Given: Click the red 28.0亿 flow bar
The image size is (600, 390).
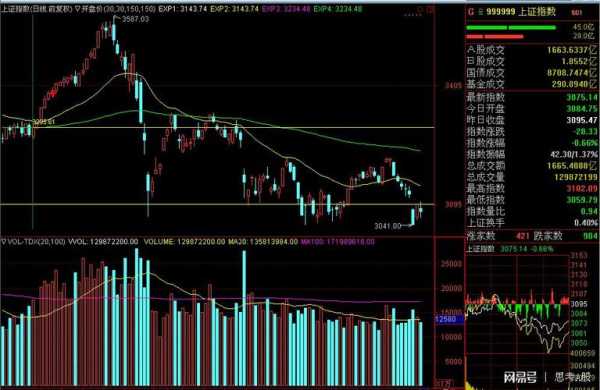Looking at the screenshot, I should [x=495, y=37].
